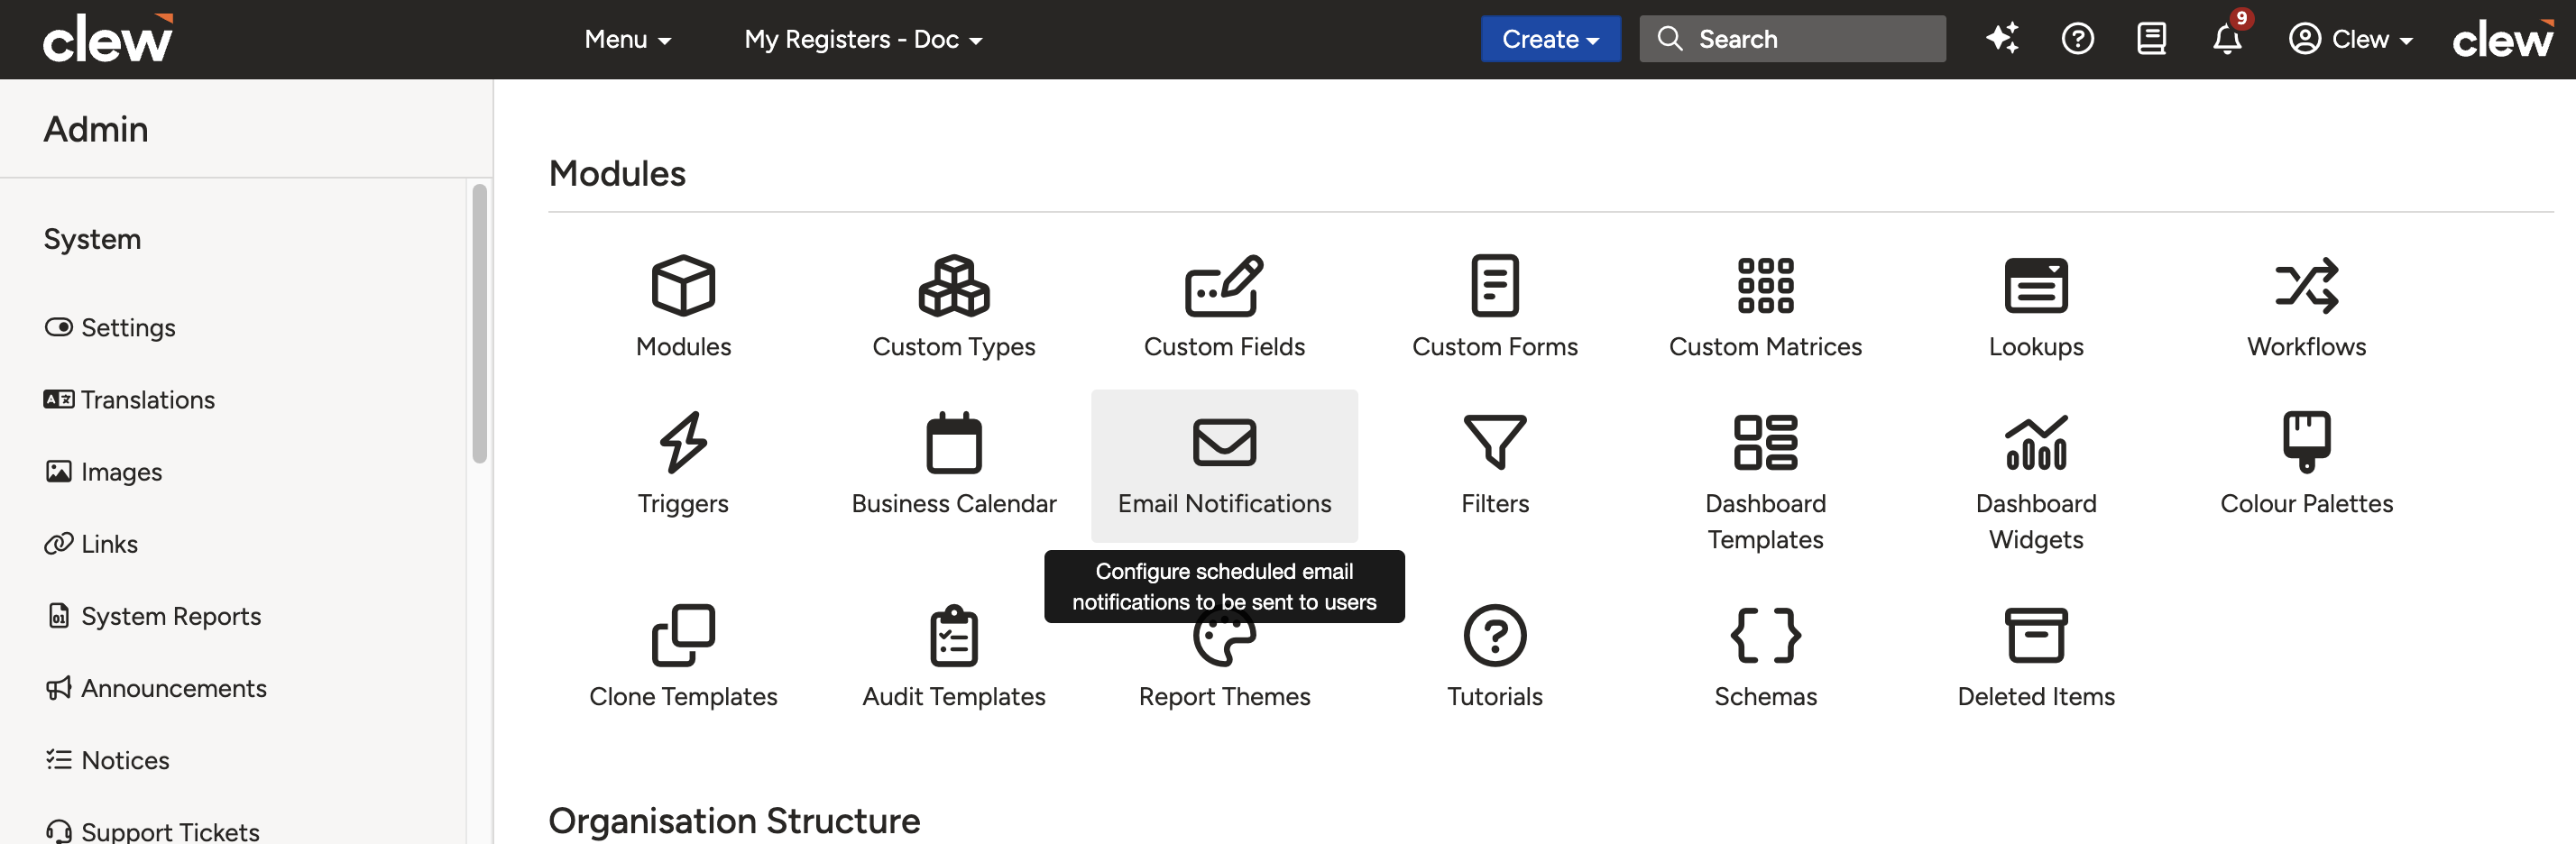Open Report Themes palette icon
Viewport: 2576px width, 844px height.
(1224, 642)
